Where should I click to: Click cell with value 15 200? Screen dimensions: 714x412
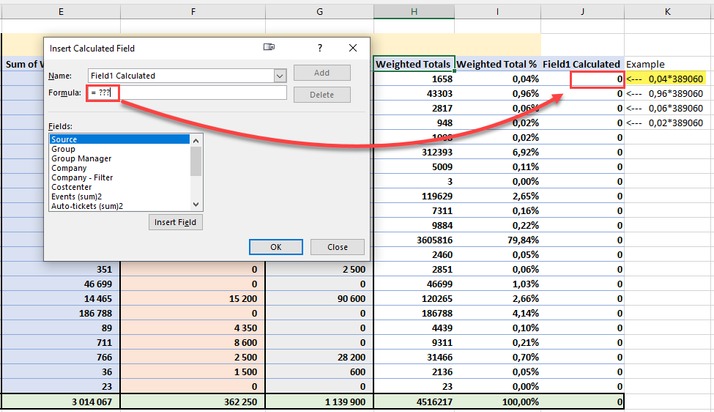click(x=193, y=299)
